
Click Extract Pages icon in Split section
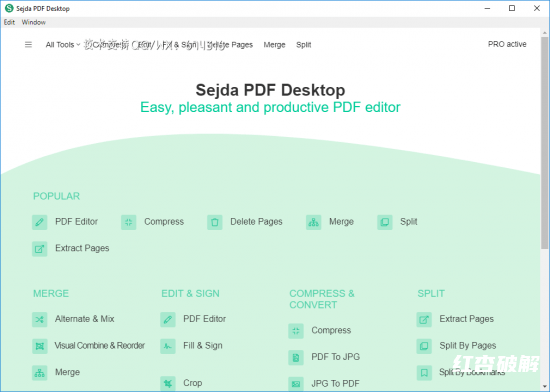tap(424, 319)
